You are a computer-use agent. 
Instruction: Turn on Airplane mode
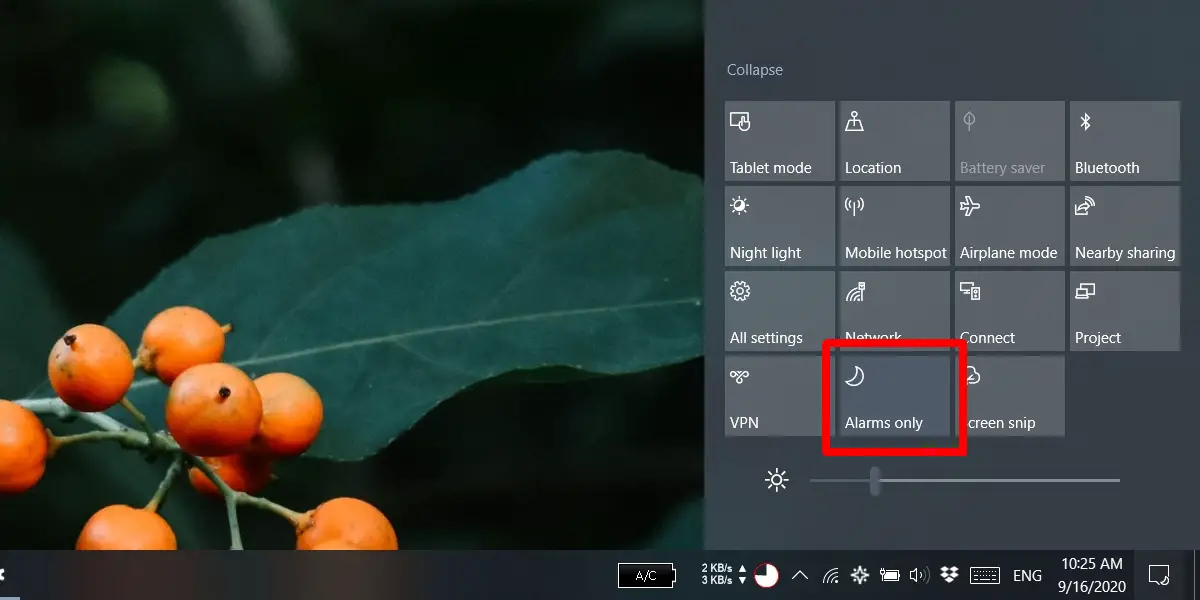(1009, 226)
